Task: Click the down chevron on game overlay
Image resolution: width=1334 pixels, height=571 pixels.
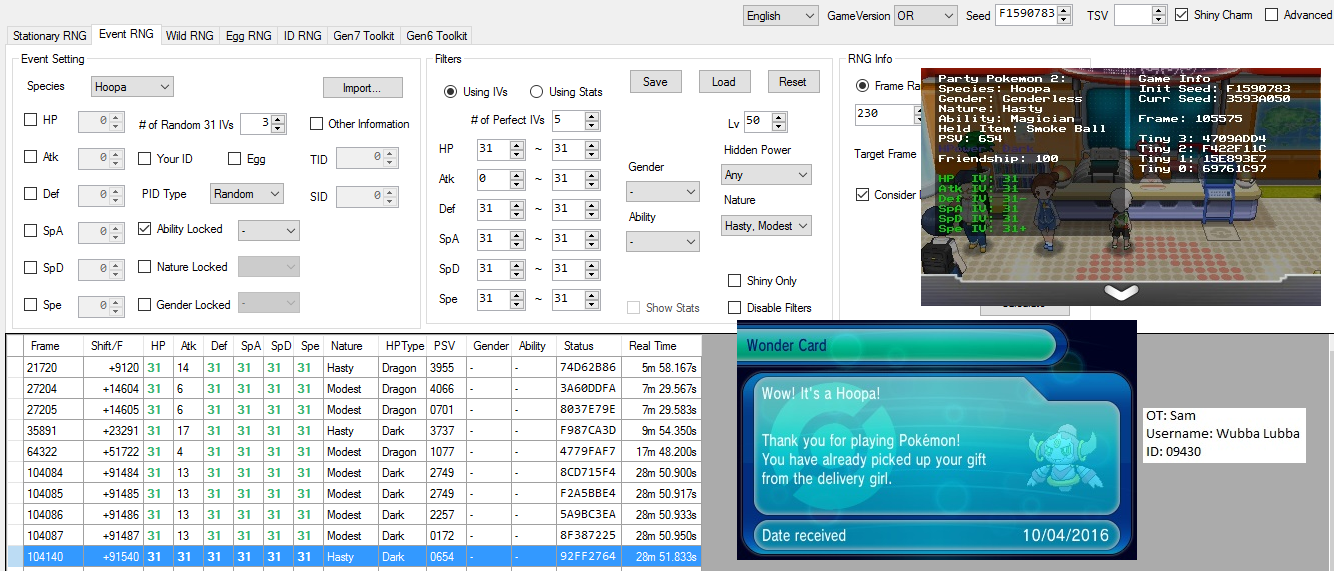Action: click(x=1123, y=292)
